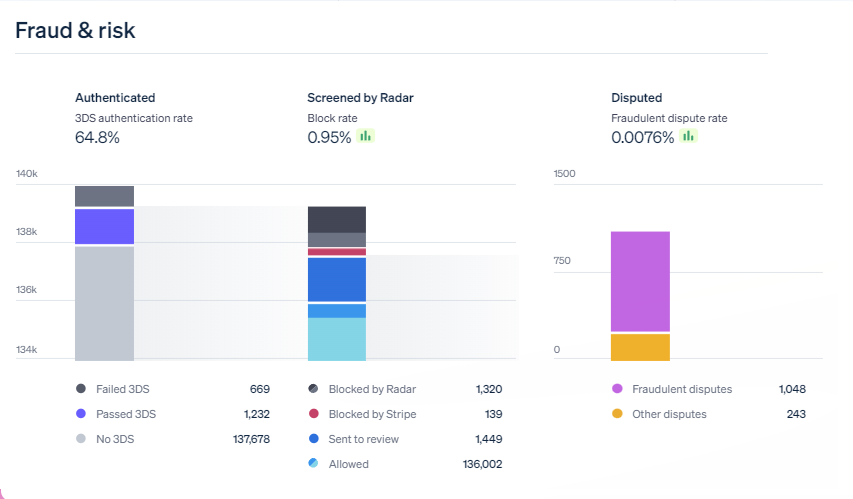Click the Passed 3DS legend label
Viewport: 853px width, 499px height.
click(x=126, y=414)
